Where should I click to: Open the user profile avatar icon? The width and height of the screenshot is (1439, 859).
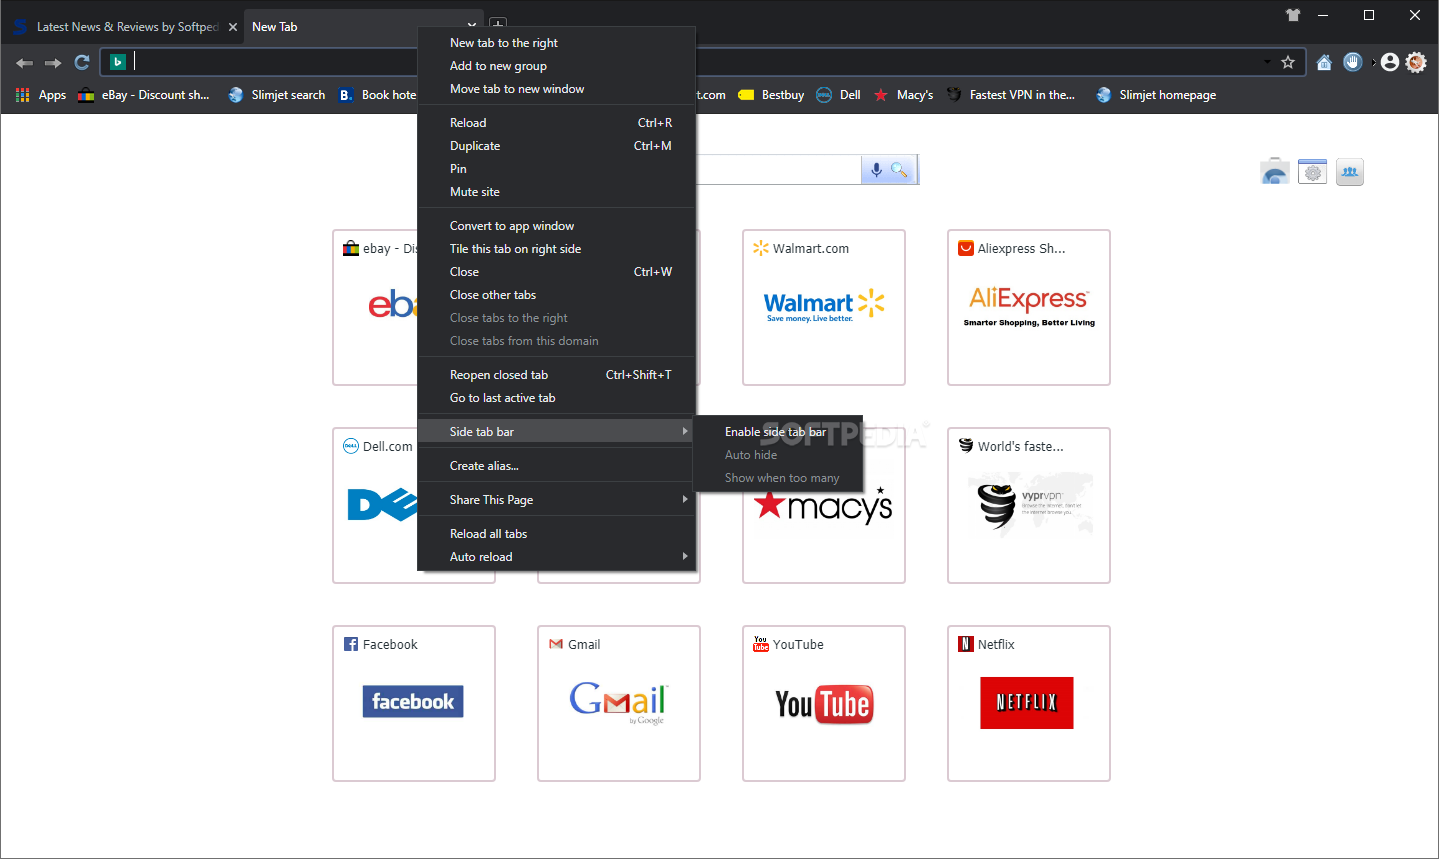click(x=1389, y=62)
